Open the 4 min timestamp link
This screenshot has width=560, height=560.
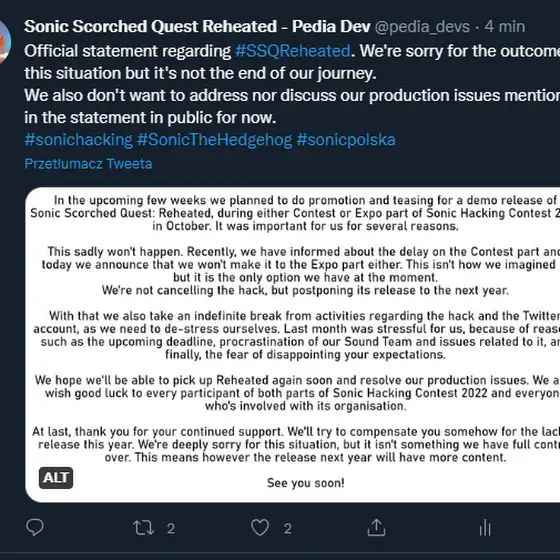coord(505,27)
